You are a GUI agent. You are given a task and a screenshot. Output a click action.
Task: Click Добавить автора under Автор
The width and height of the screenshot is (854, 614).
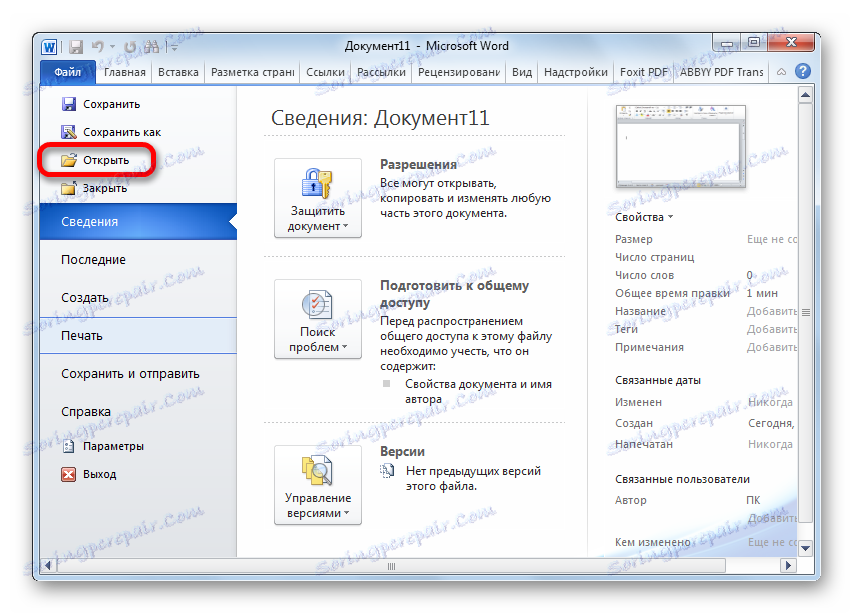tap(772, 518)
